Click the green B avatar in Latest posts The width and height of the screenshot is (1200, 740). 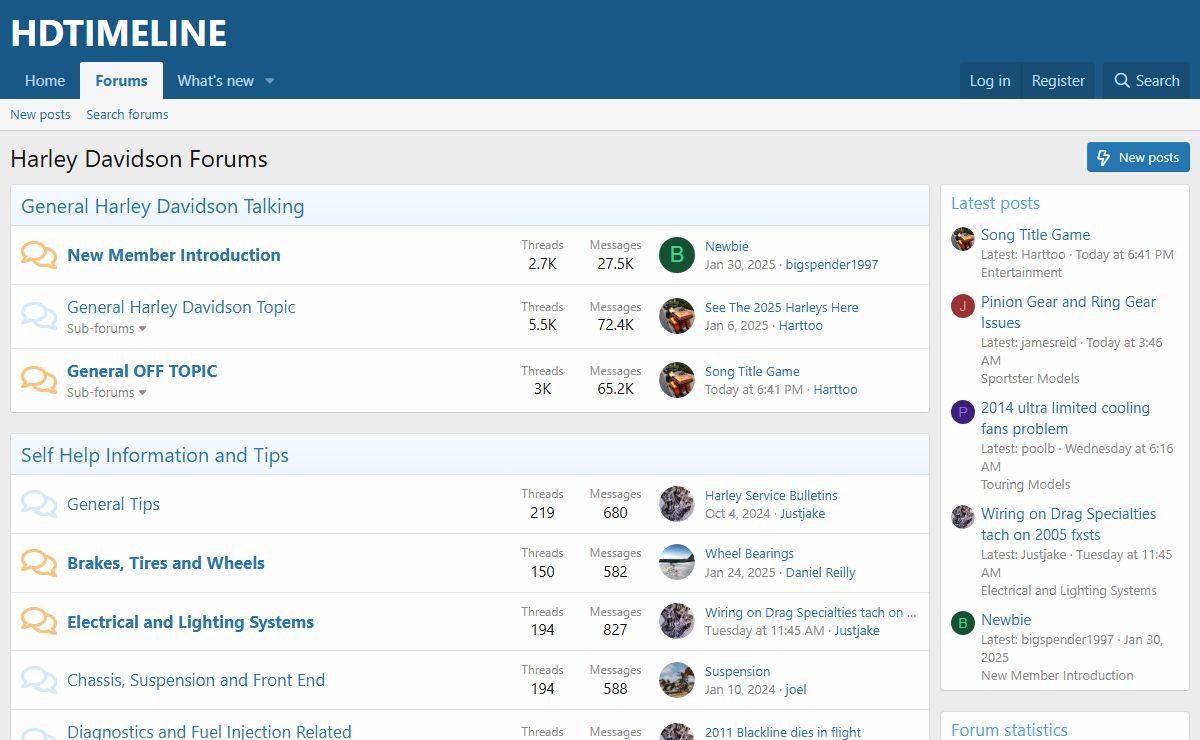(963, 623)
